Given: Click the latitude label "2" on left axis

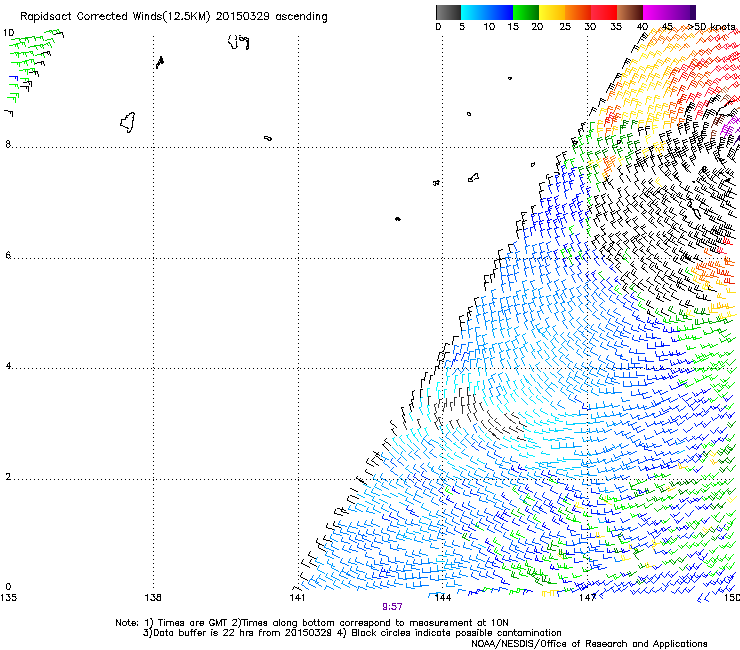Looking at the screenshot, I should [8, 477].
